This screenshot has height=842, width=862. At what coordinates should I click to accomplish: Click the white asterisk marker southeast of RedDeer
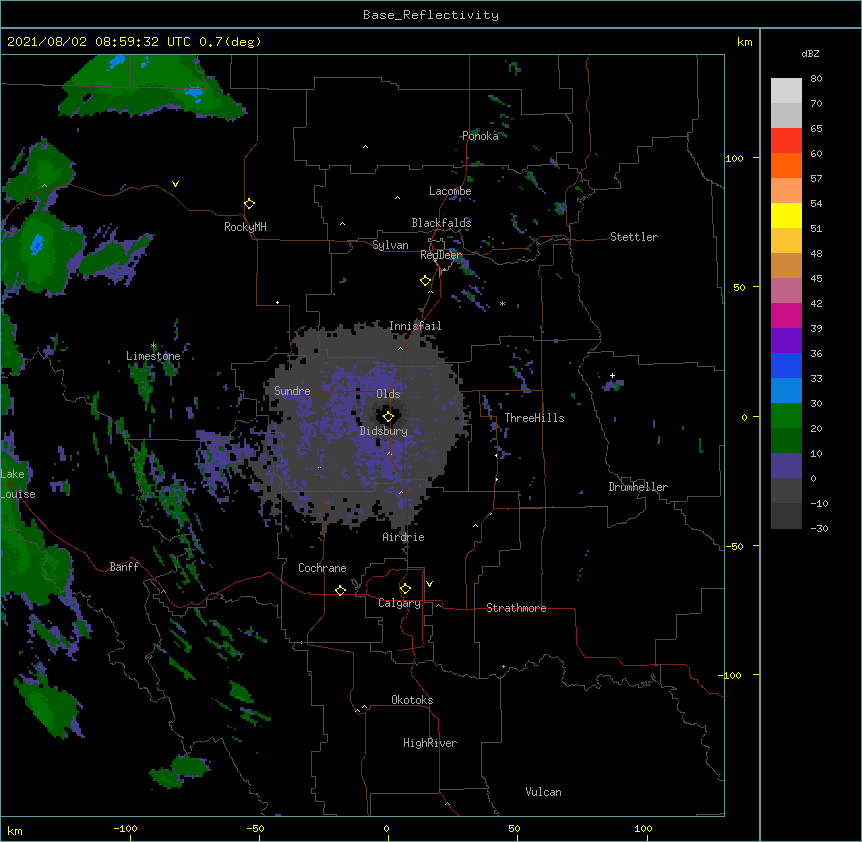[x=502, y=303]
